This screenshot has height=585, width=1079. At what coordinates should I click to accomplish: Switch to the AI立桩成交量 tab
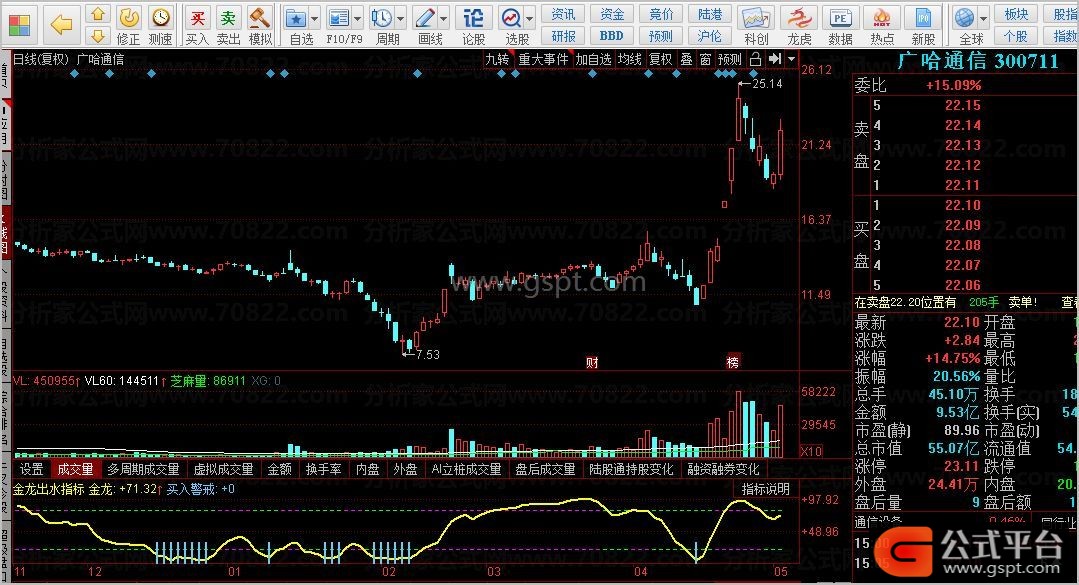467,469
